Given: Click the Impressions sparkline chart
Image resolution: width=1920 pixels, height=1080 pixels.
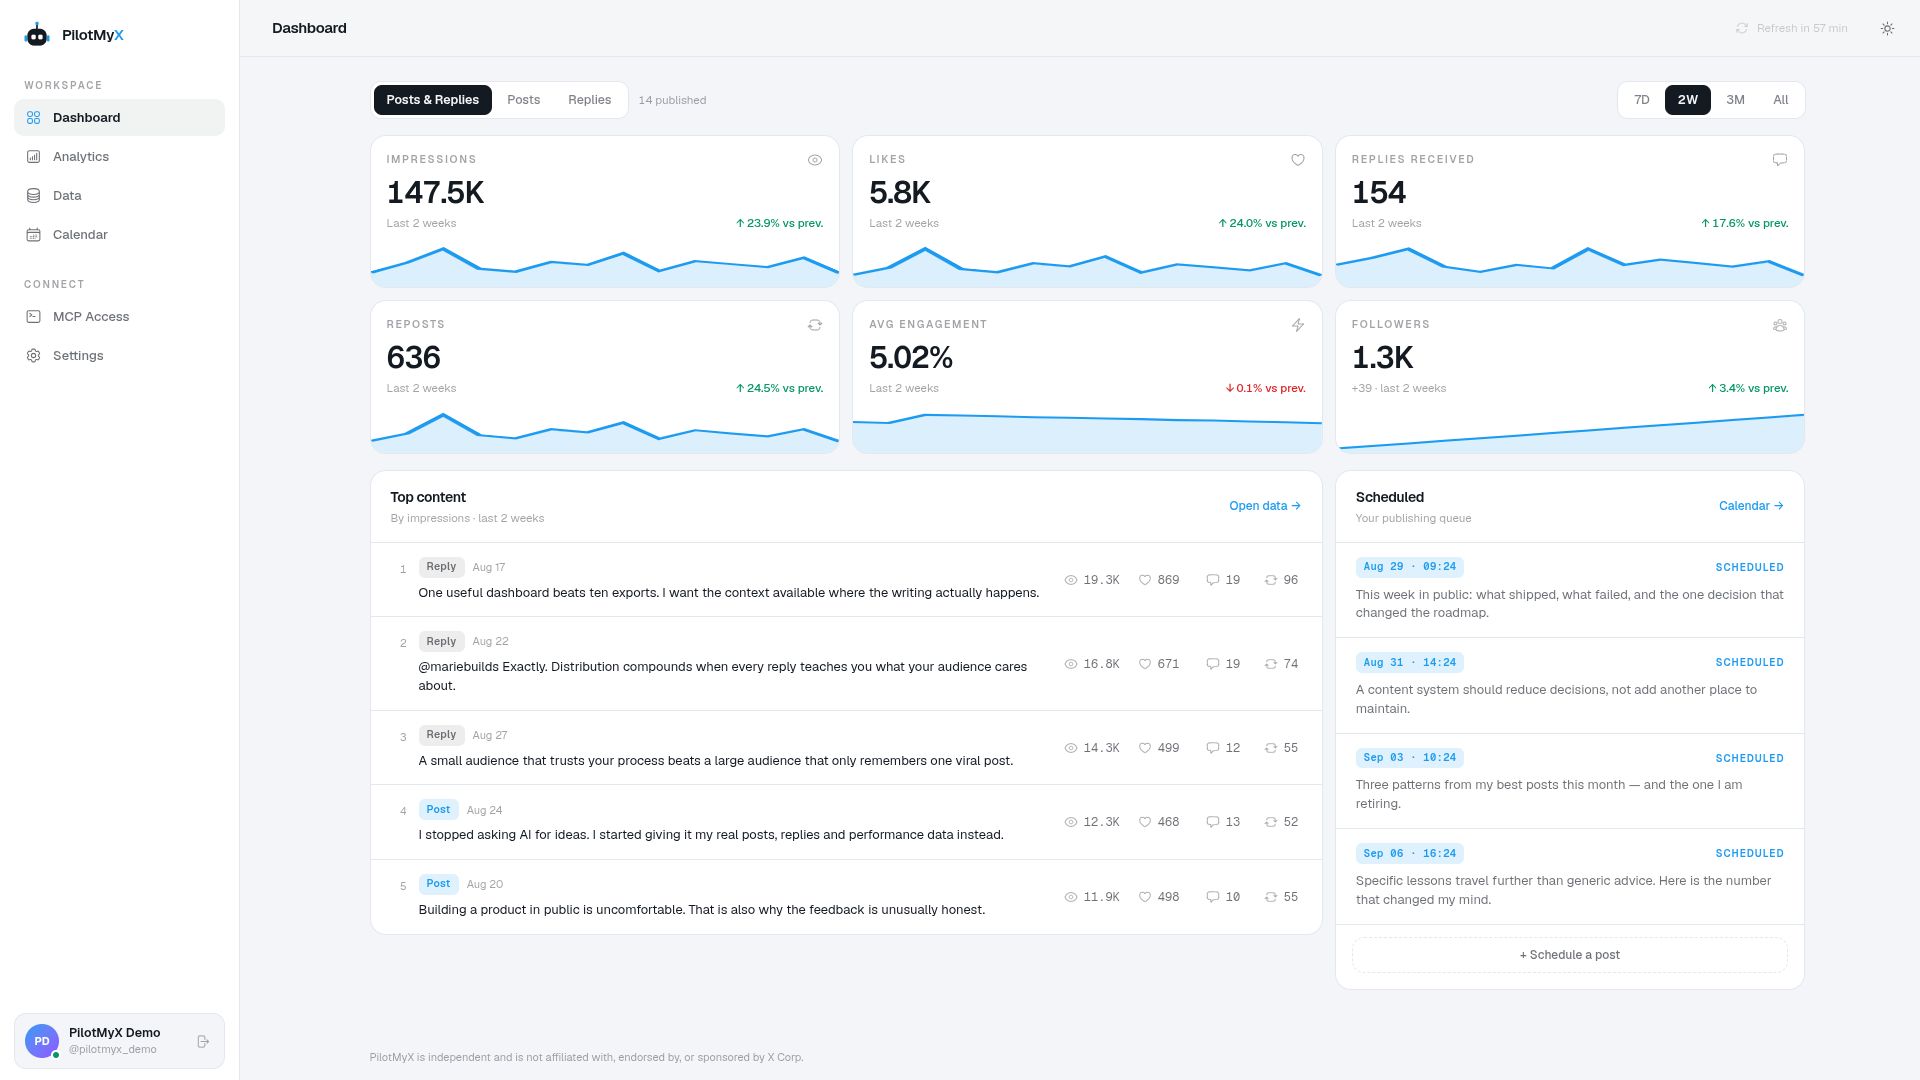Looking at the screenshot, I should [605, 266].
